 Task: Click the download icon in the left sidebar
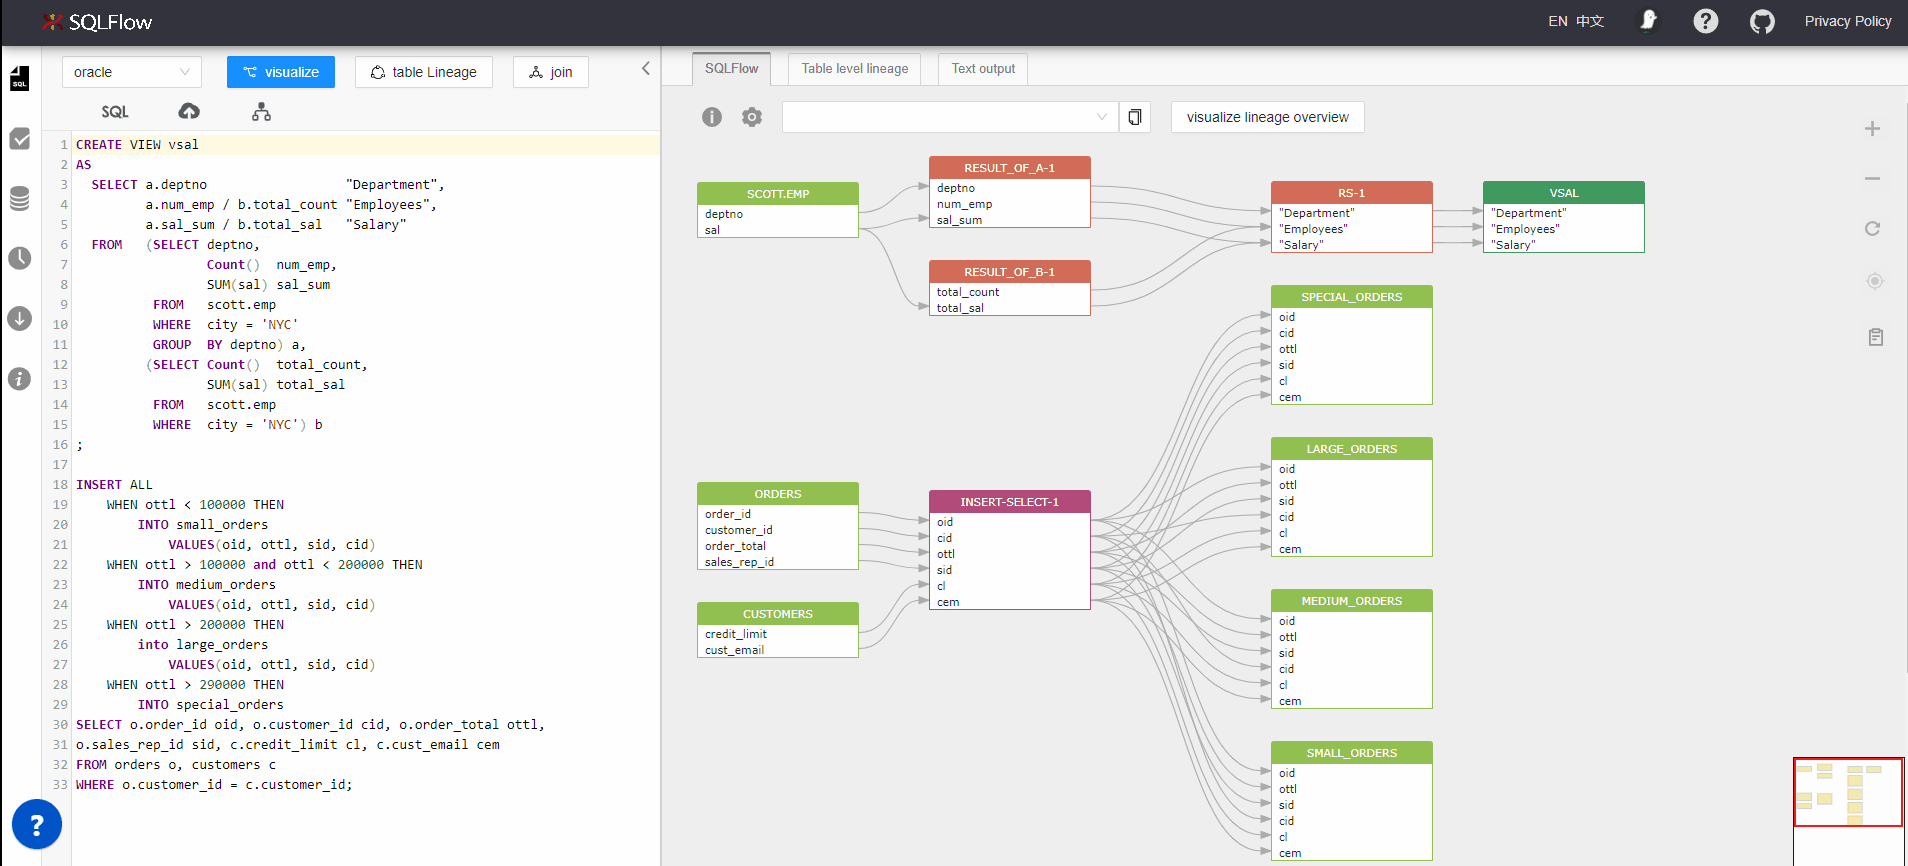[x=20, y=319]
